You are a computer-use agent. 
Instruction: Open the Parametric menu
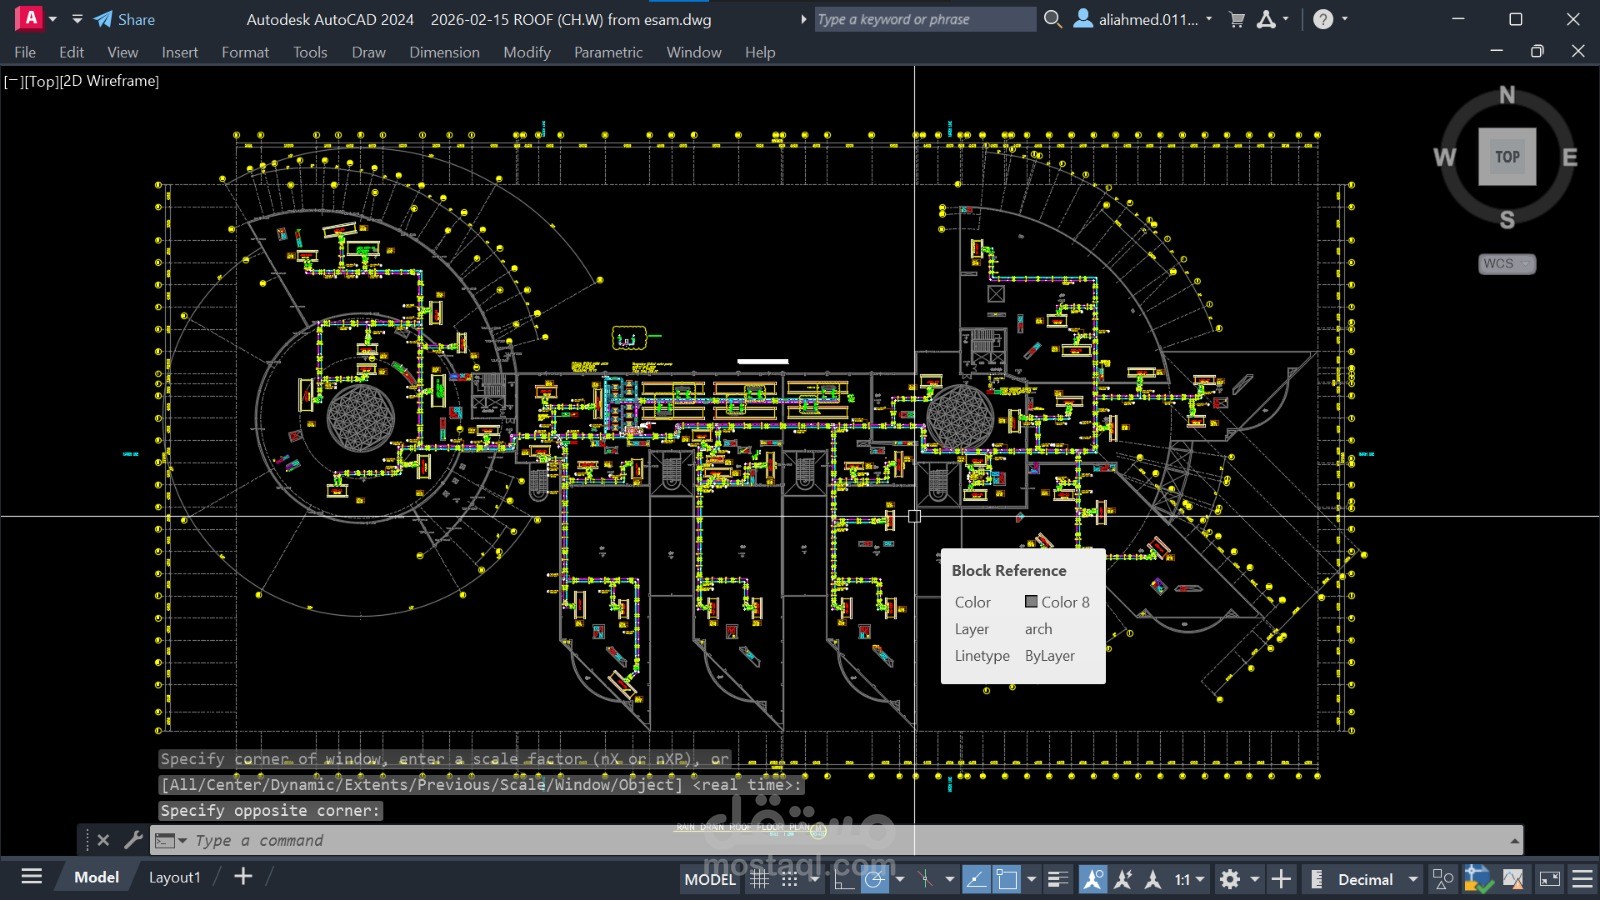(x=608, y=52)
